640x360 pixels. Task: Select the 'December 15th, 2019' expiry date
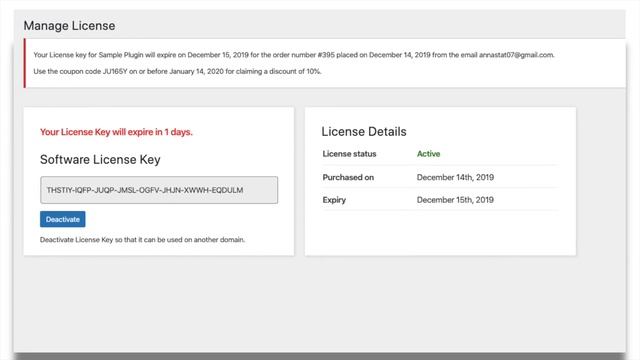tap(455, 200)
